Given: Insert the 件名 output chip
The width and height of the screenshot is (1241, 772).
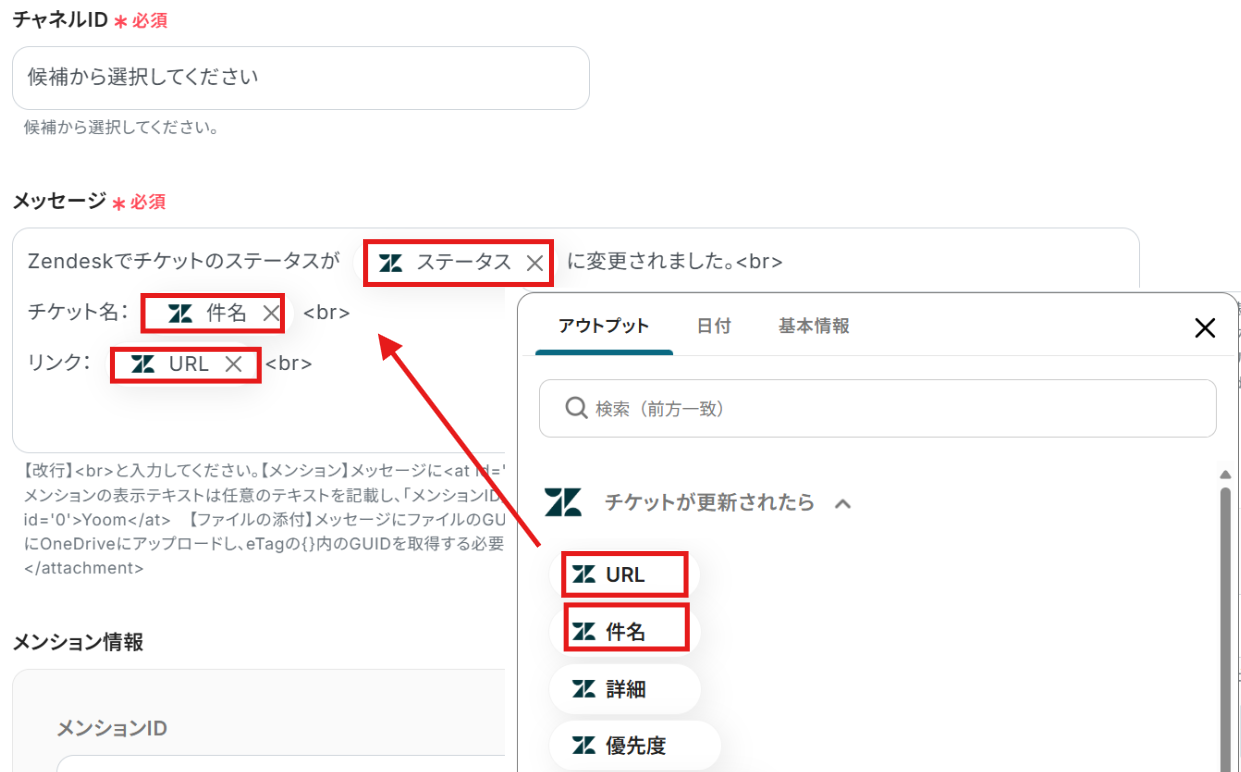Looking at the screenshot, I should (625, 632).
